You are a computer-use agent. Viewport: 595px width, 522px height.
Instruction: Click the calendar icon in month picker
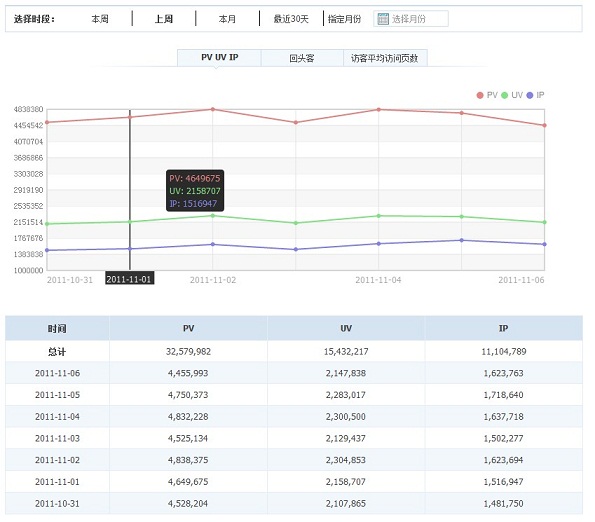(383, 19)
